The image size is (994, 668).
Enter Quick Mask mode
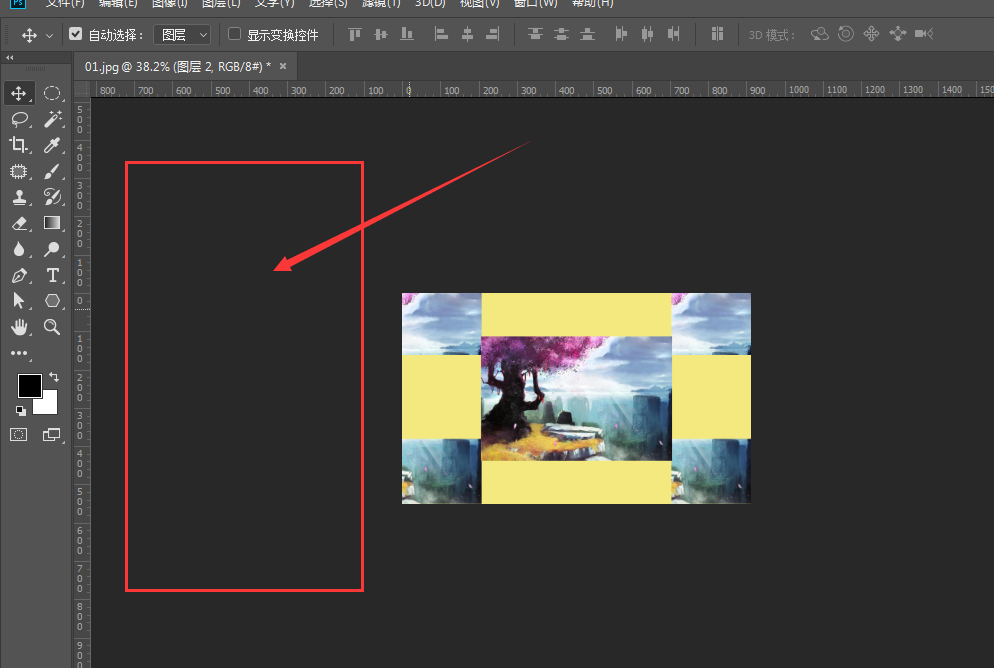(18, 434)
